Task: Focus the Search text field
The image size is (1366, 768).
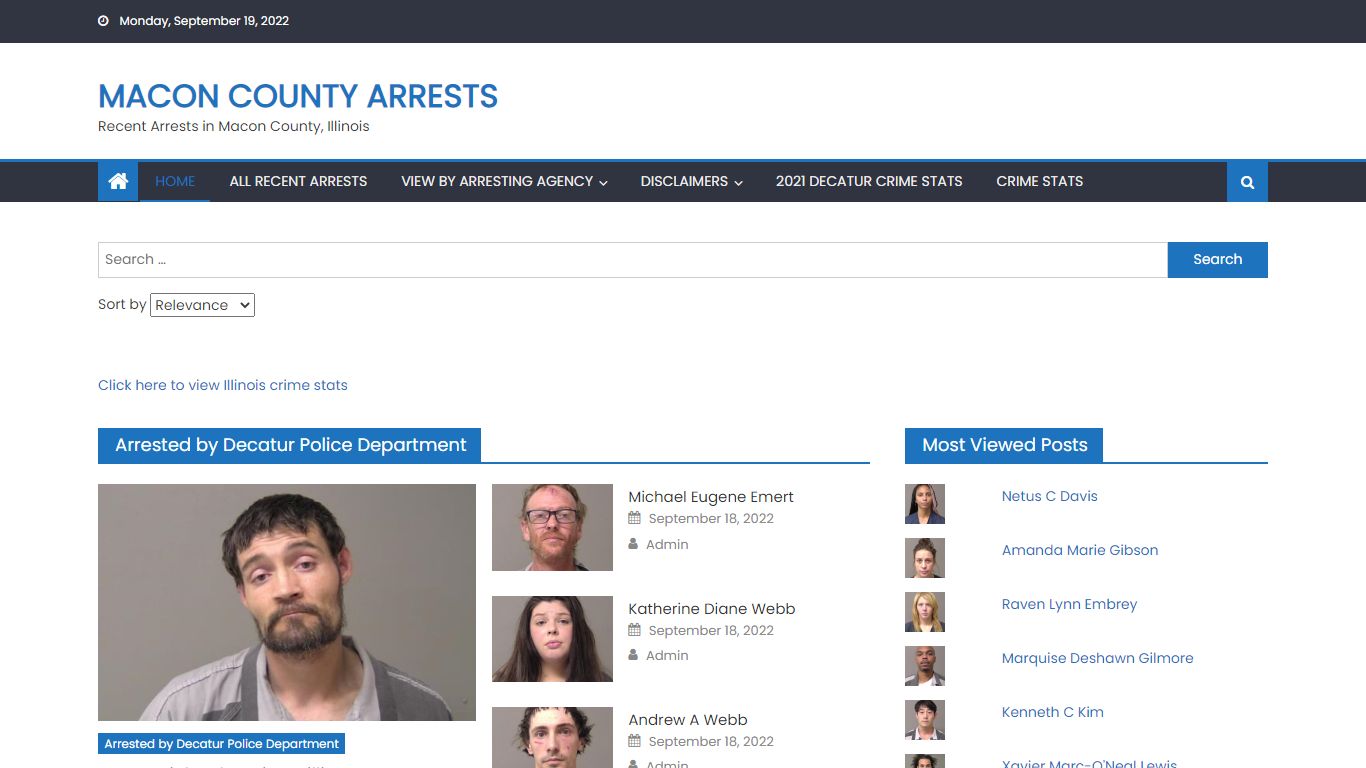Action: tap(632, 260)
